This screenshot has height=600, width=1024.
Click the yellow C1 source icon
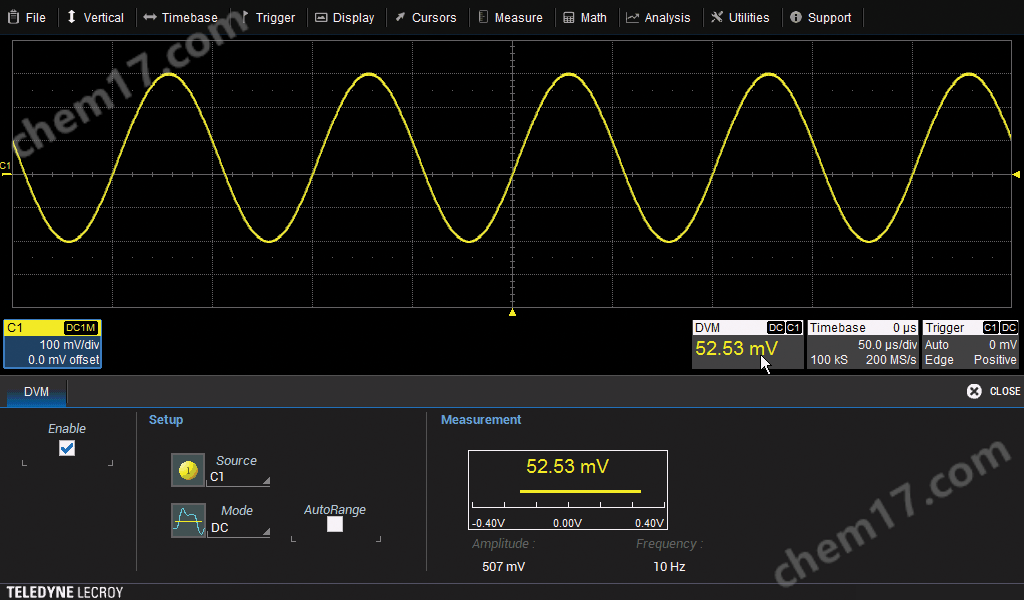point(188,470)
